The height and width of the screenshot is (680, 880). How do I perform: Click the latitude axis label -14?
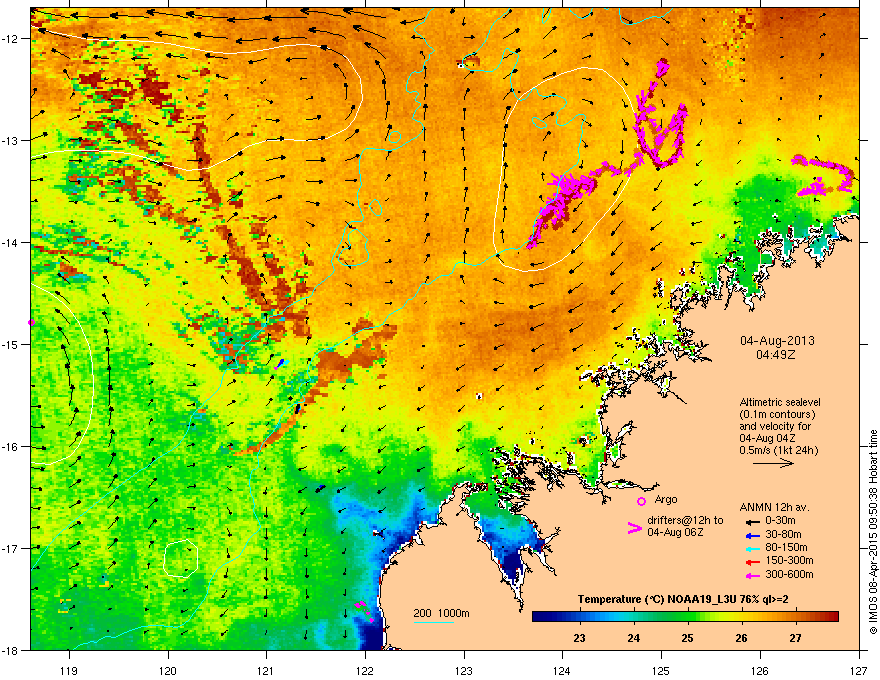(x=11, y=242)
